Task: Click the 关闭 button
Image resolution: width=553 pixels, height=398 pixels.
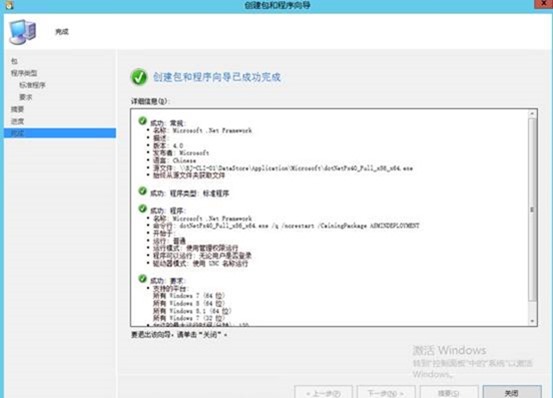Action: pos(512,392)
